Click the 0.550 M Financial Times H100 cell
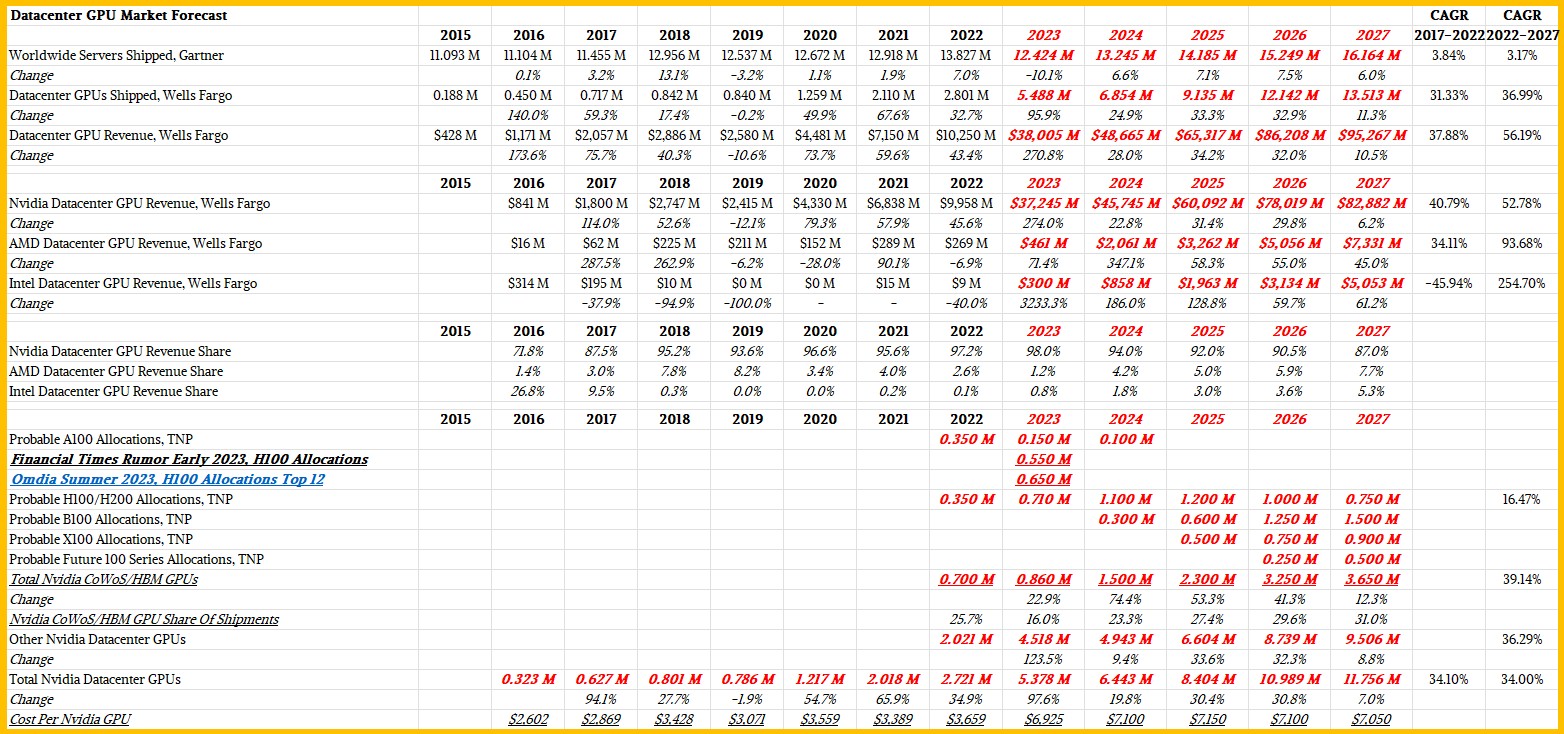The width and height of the screenshot is (1564, 734). pyautogui.click(x=1043, y=459)
